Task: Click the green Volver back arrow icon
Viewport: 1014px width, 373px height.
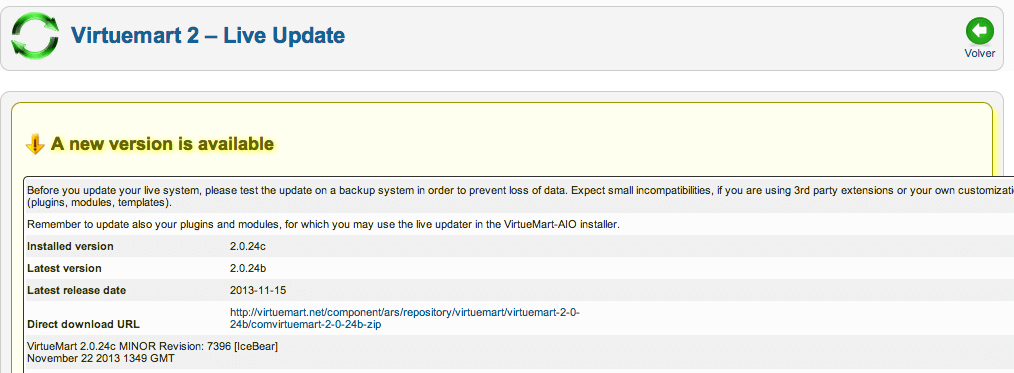Action: (x=980, y=31)
